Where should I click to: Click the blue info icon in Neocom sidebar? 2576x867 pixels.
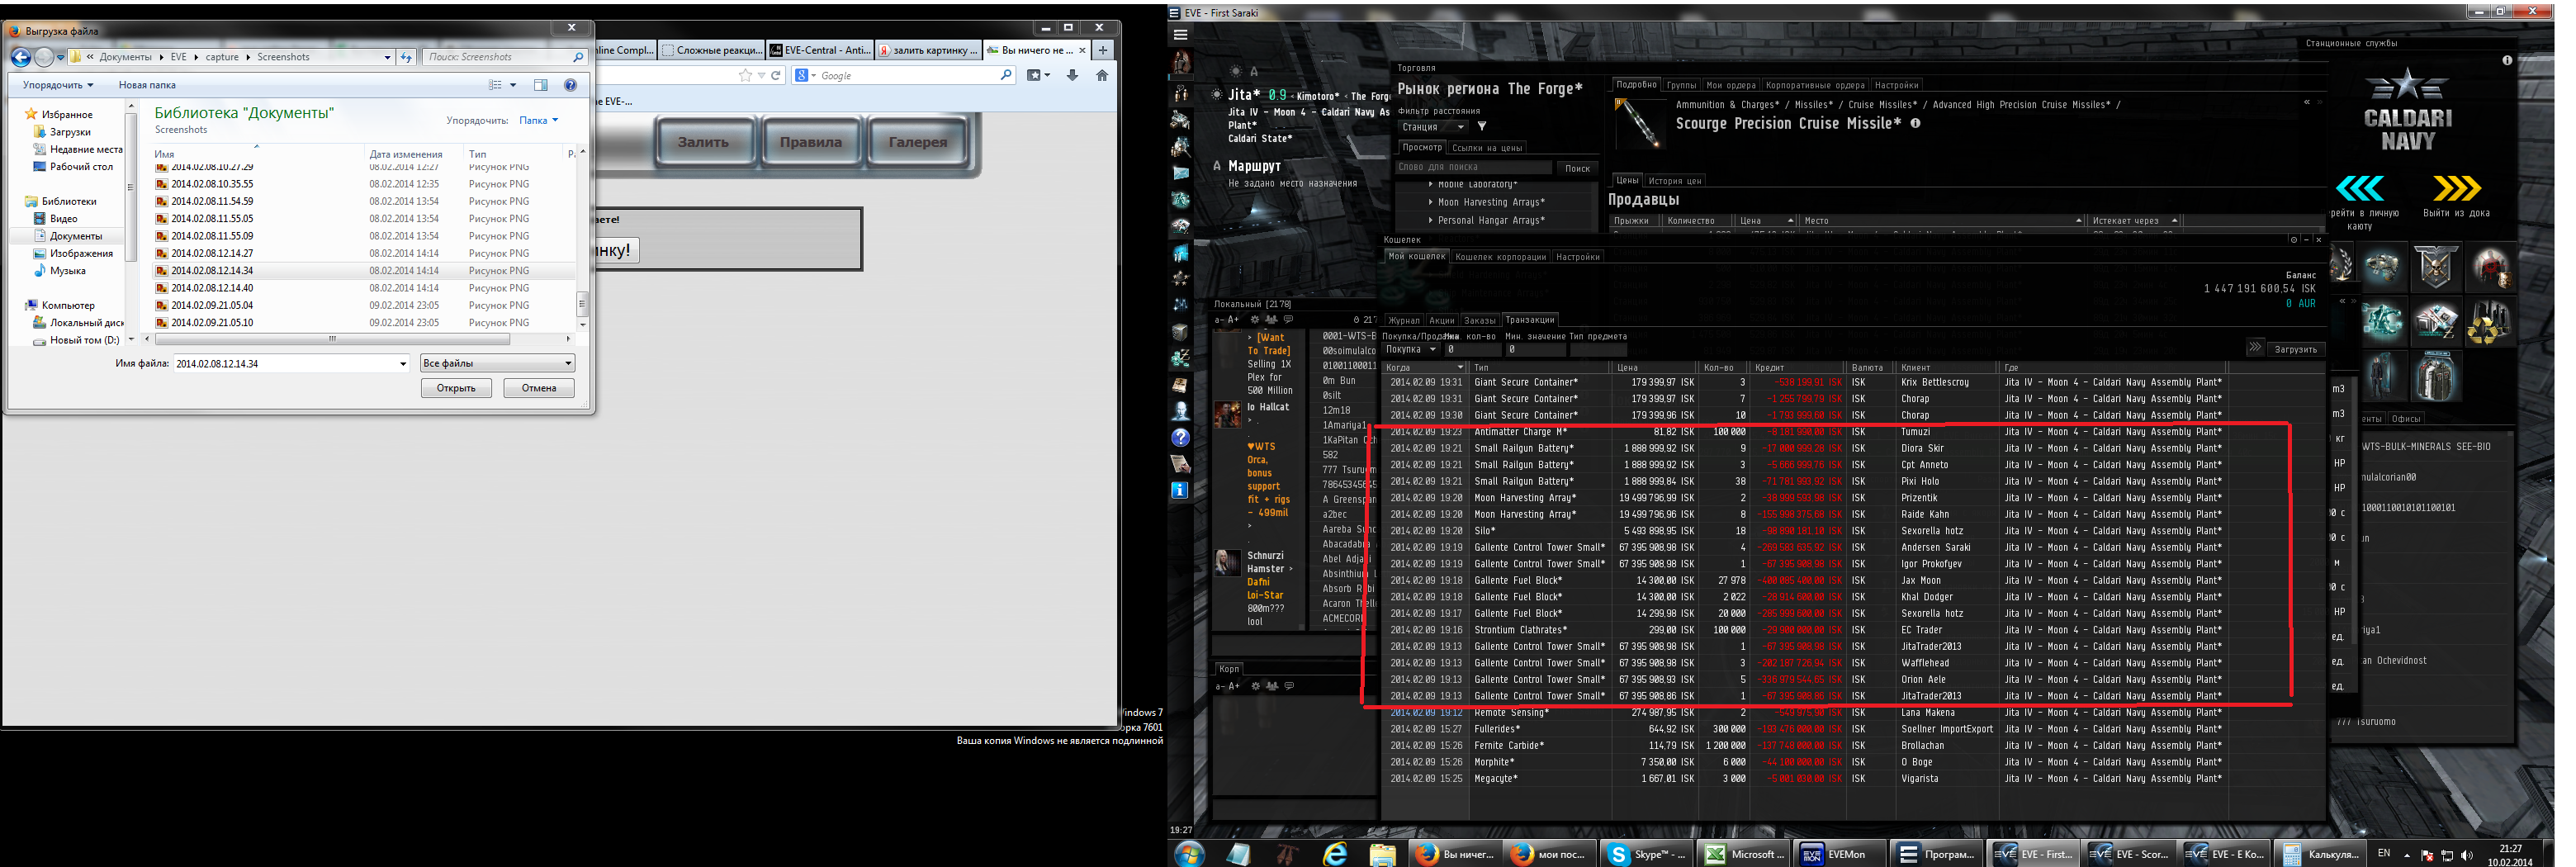point(1180,490)
